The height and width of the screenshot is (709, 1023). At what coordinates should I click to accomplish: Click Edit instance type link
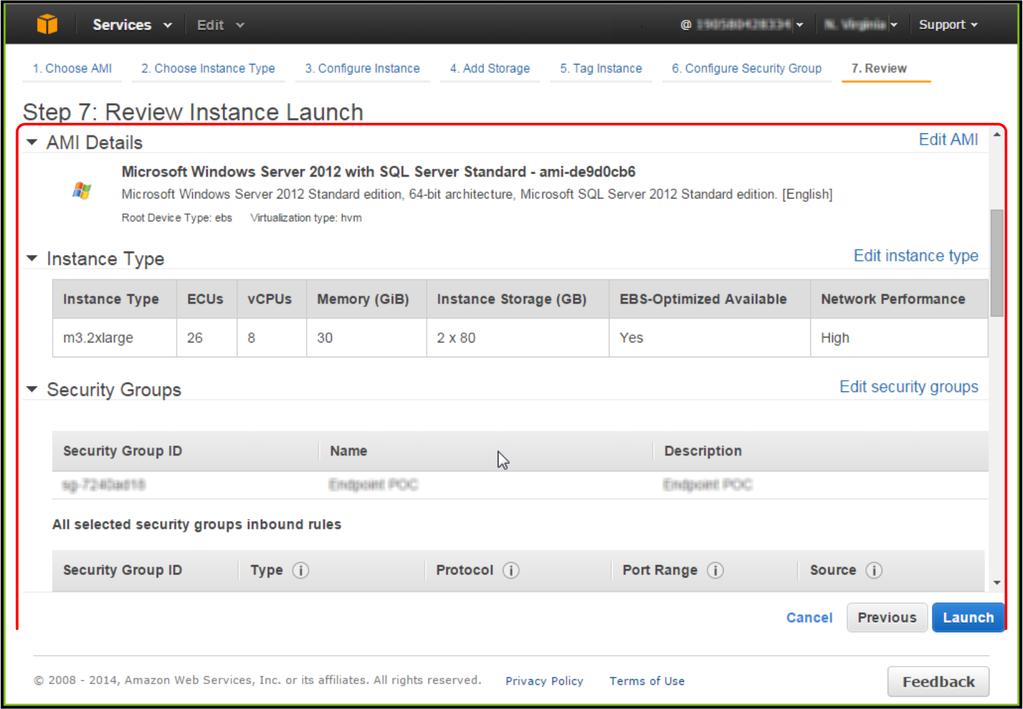tap(916, 256)
